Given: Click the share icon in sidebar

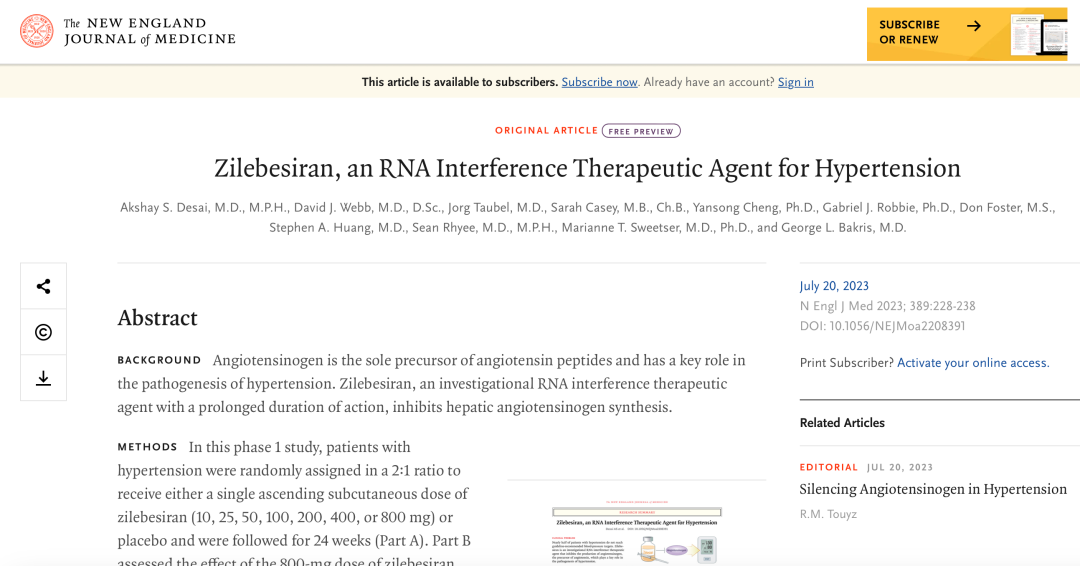Looking at the screenshot, I should point(43,286).
